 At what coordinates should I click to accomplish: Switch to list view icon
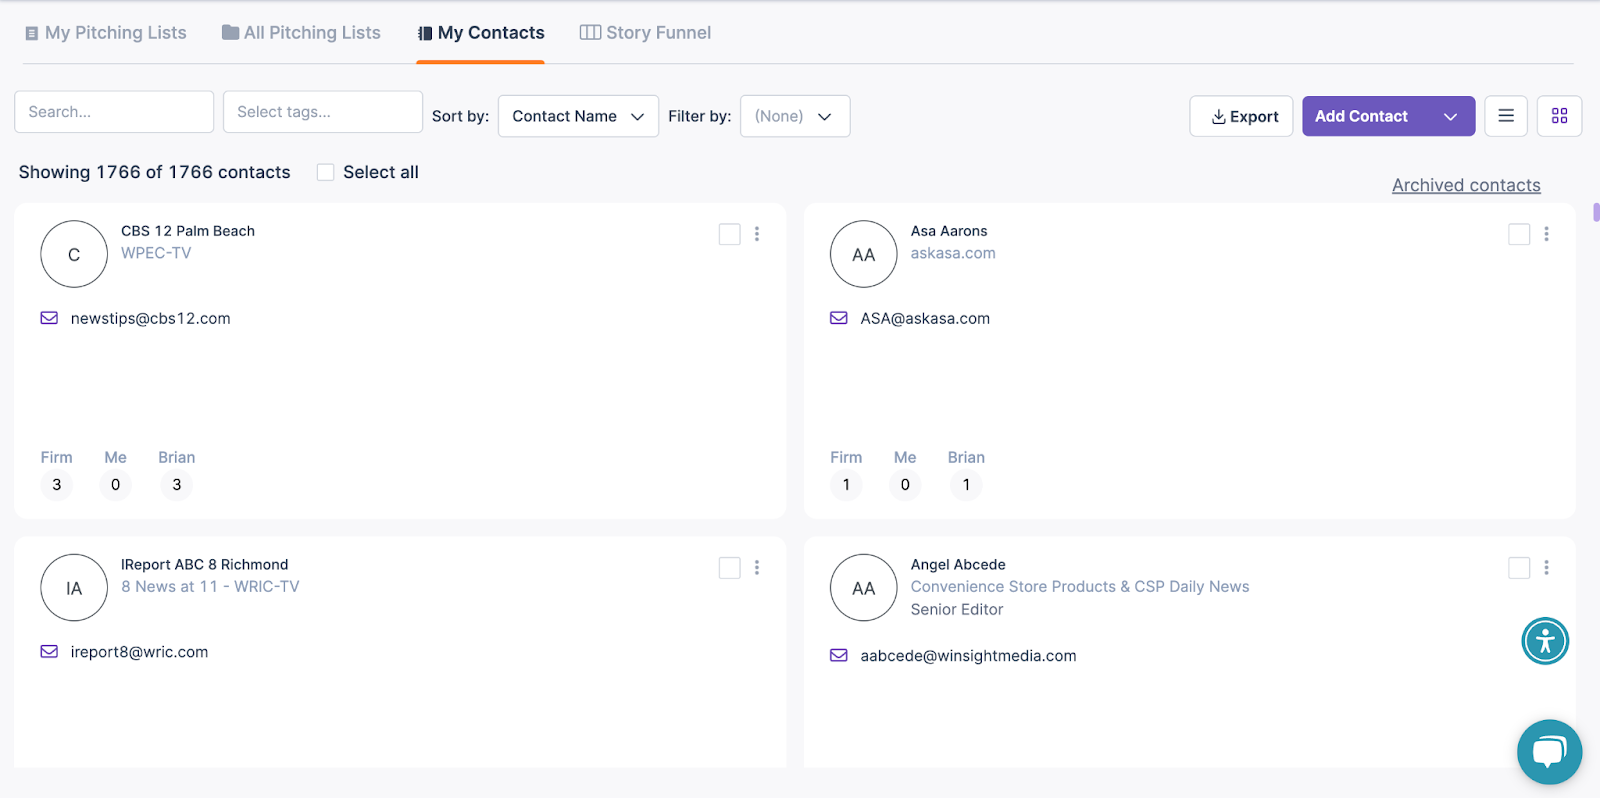1506,116
